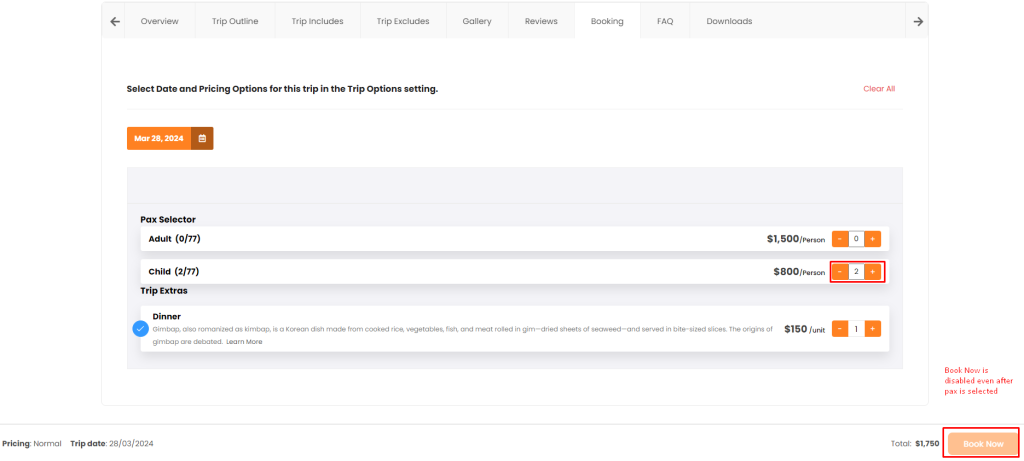The height and width of the screenshot is (461, 1024).
Task: Click the $150 per unit price
Action: (805, 329)
